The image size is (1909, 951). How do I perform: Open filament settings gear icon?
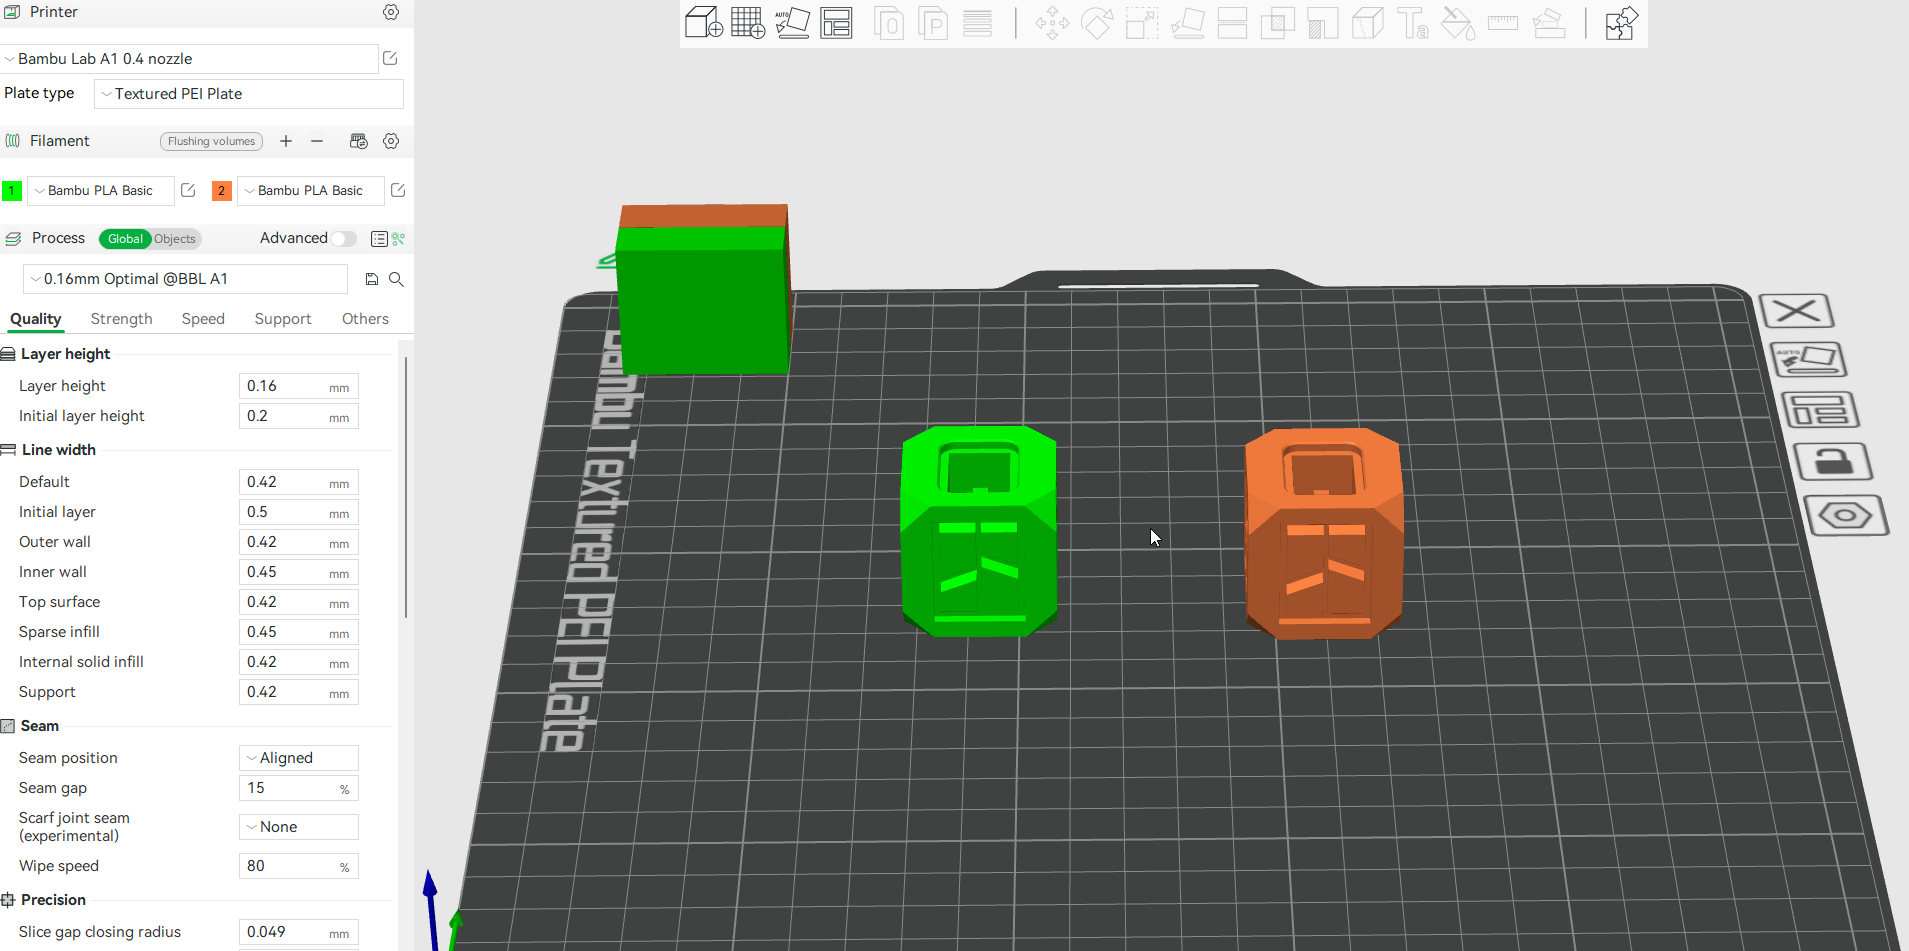(x=391, y=141)
